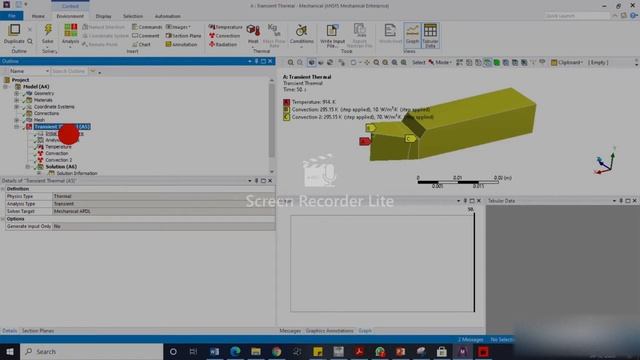Select Solution Information in the tree
The width and height of the screenshot is (640, 360).
coord(77,173)
